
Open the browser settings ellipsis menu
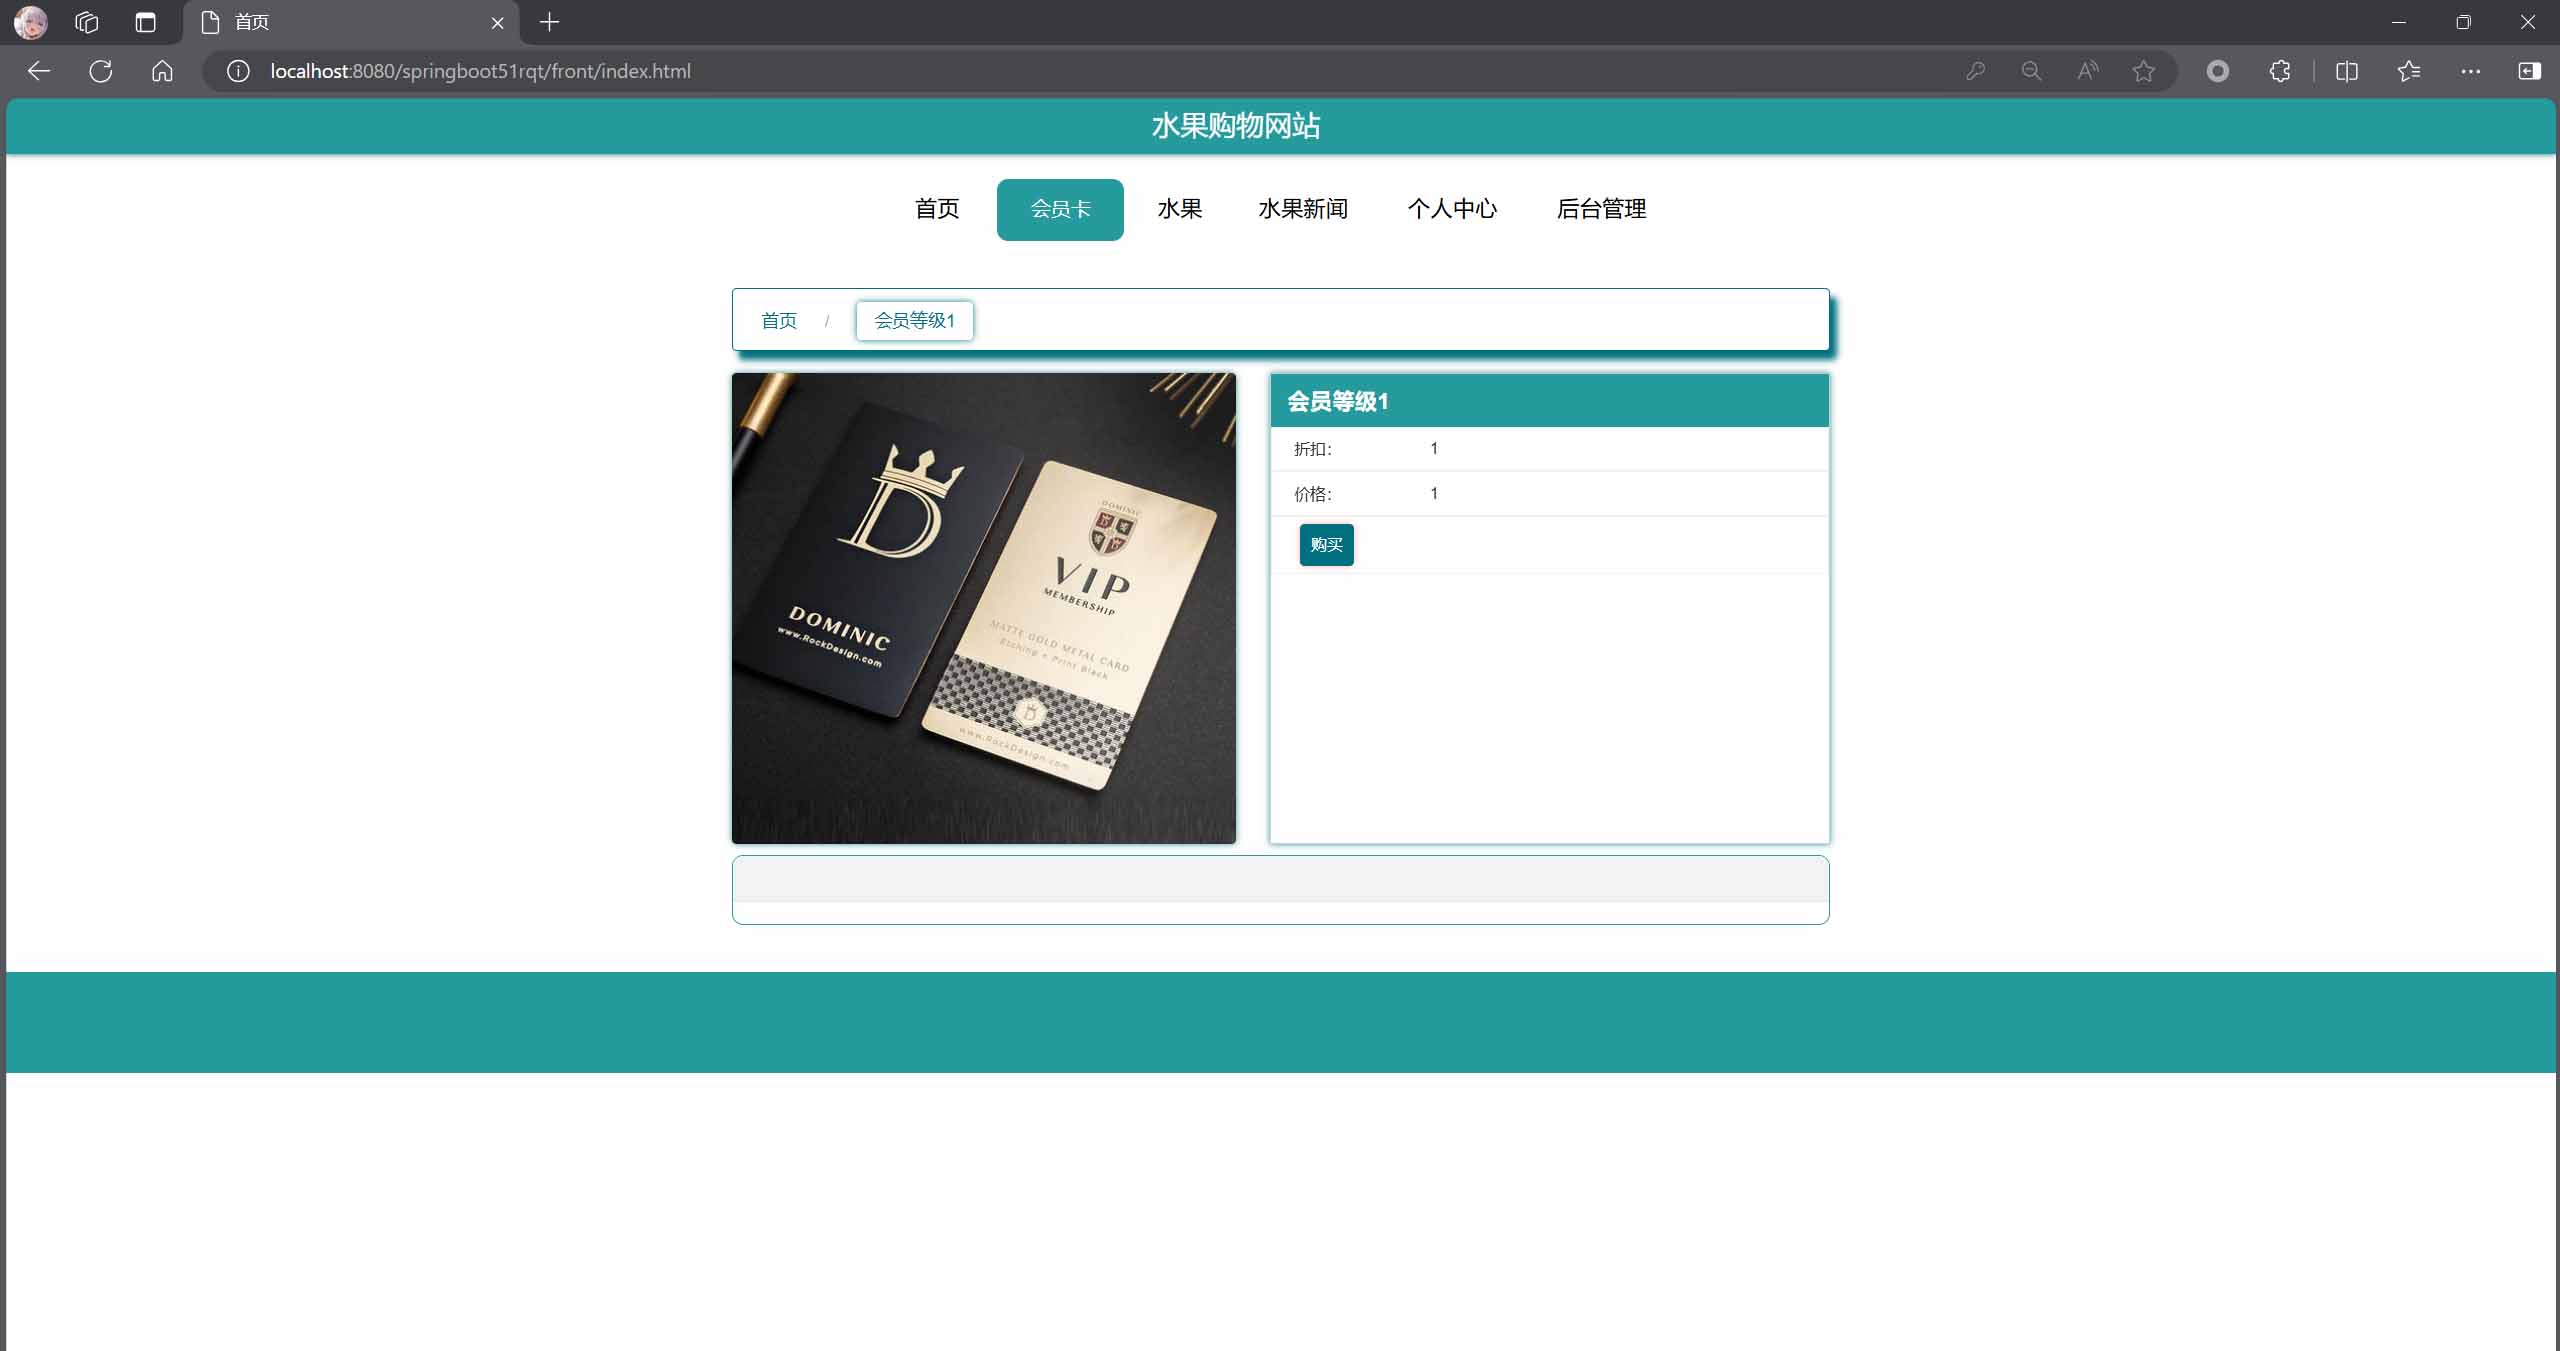(2471, 71)
